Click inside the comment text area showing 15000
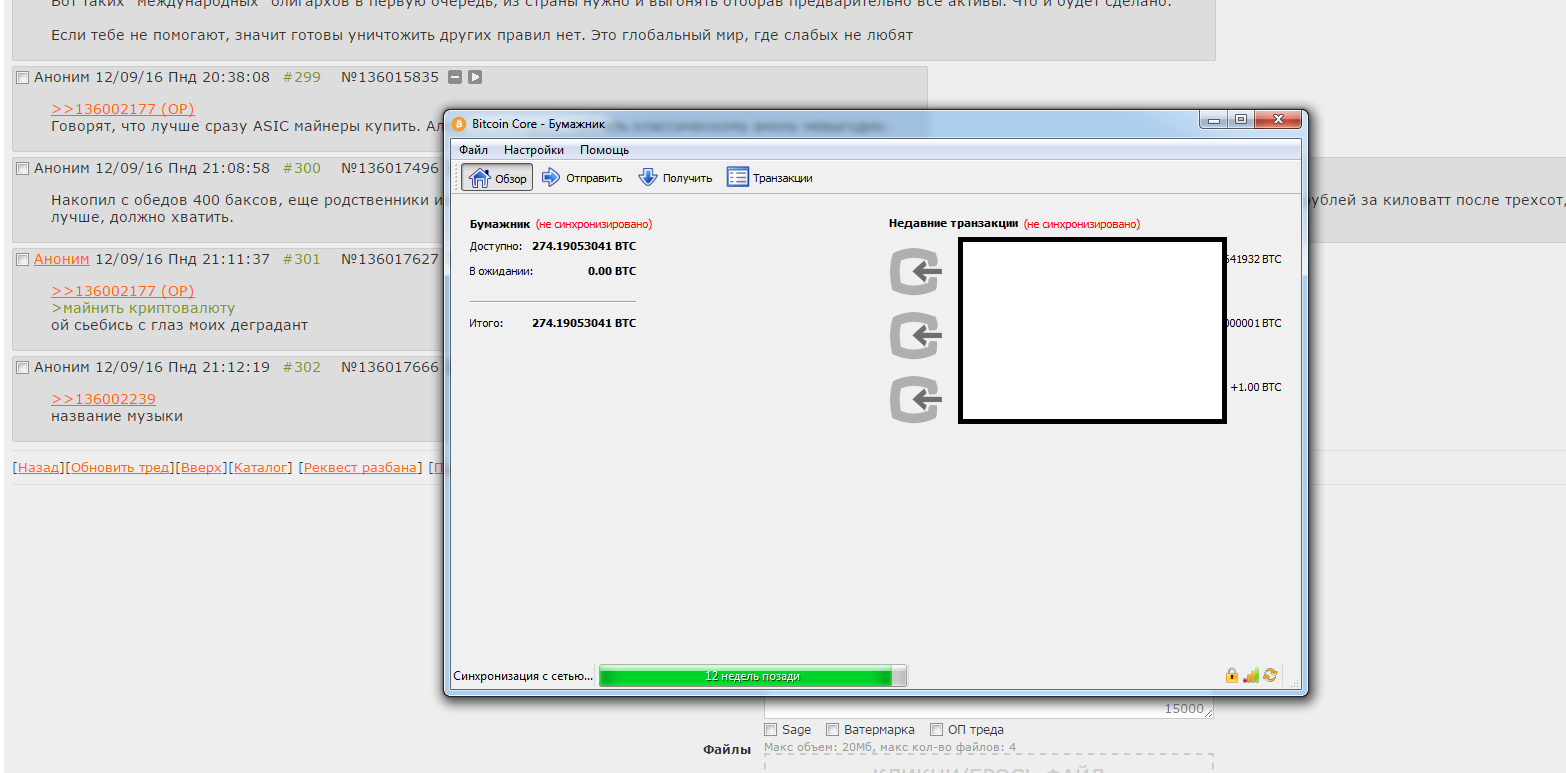 [989, 708]
